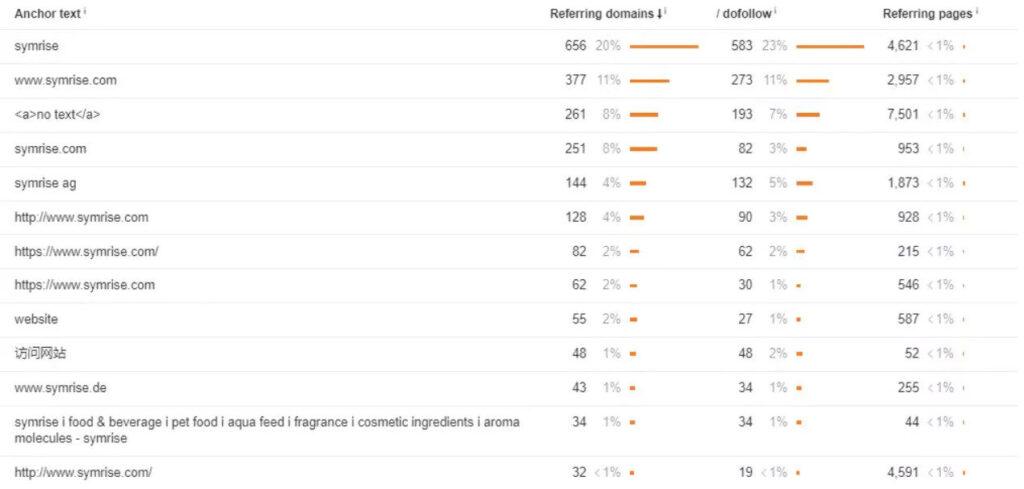Viewport: 1024px width, 489px height.
Task: Click the 'website' anchor text entry
Action: tap(36, 319)
